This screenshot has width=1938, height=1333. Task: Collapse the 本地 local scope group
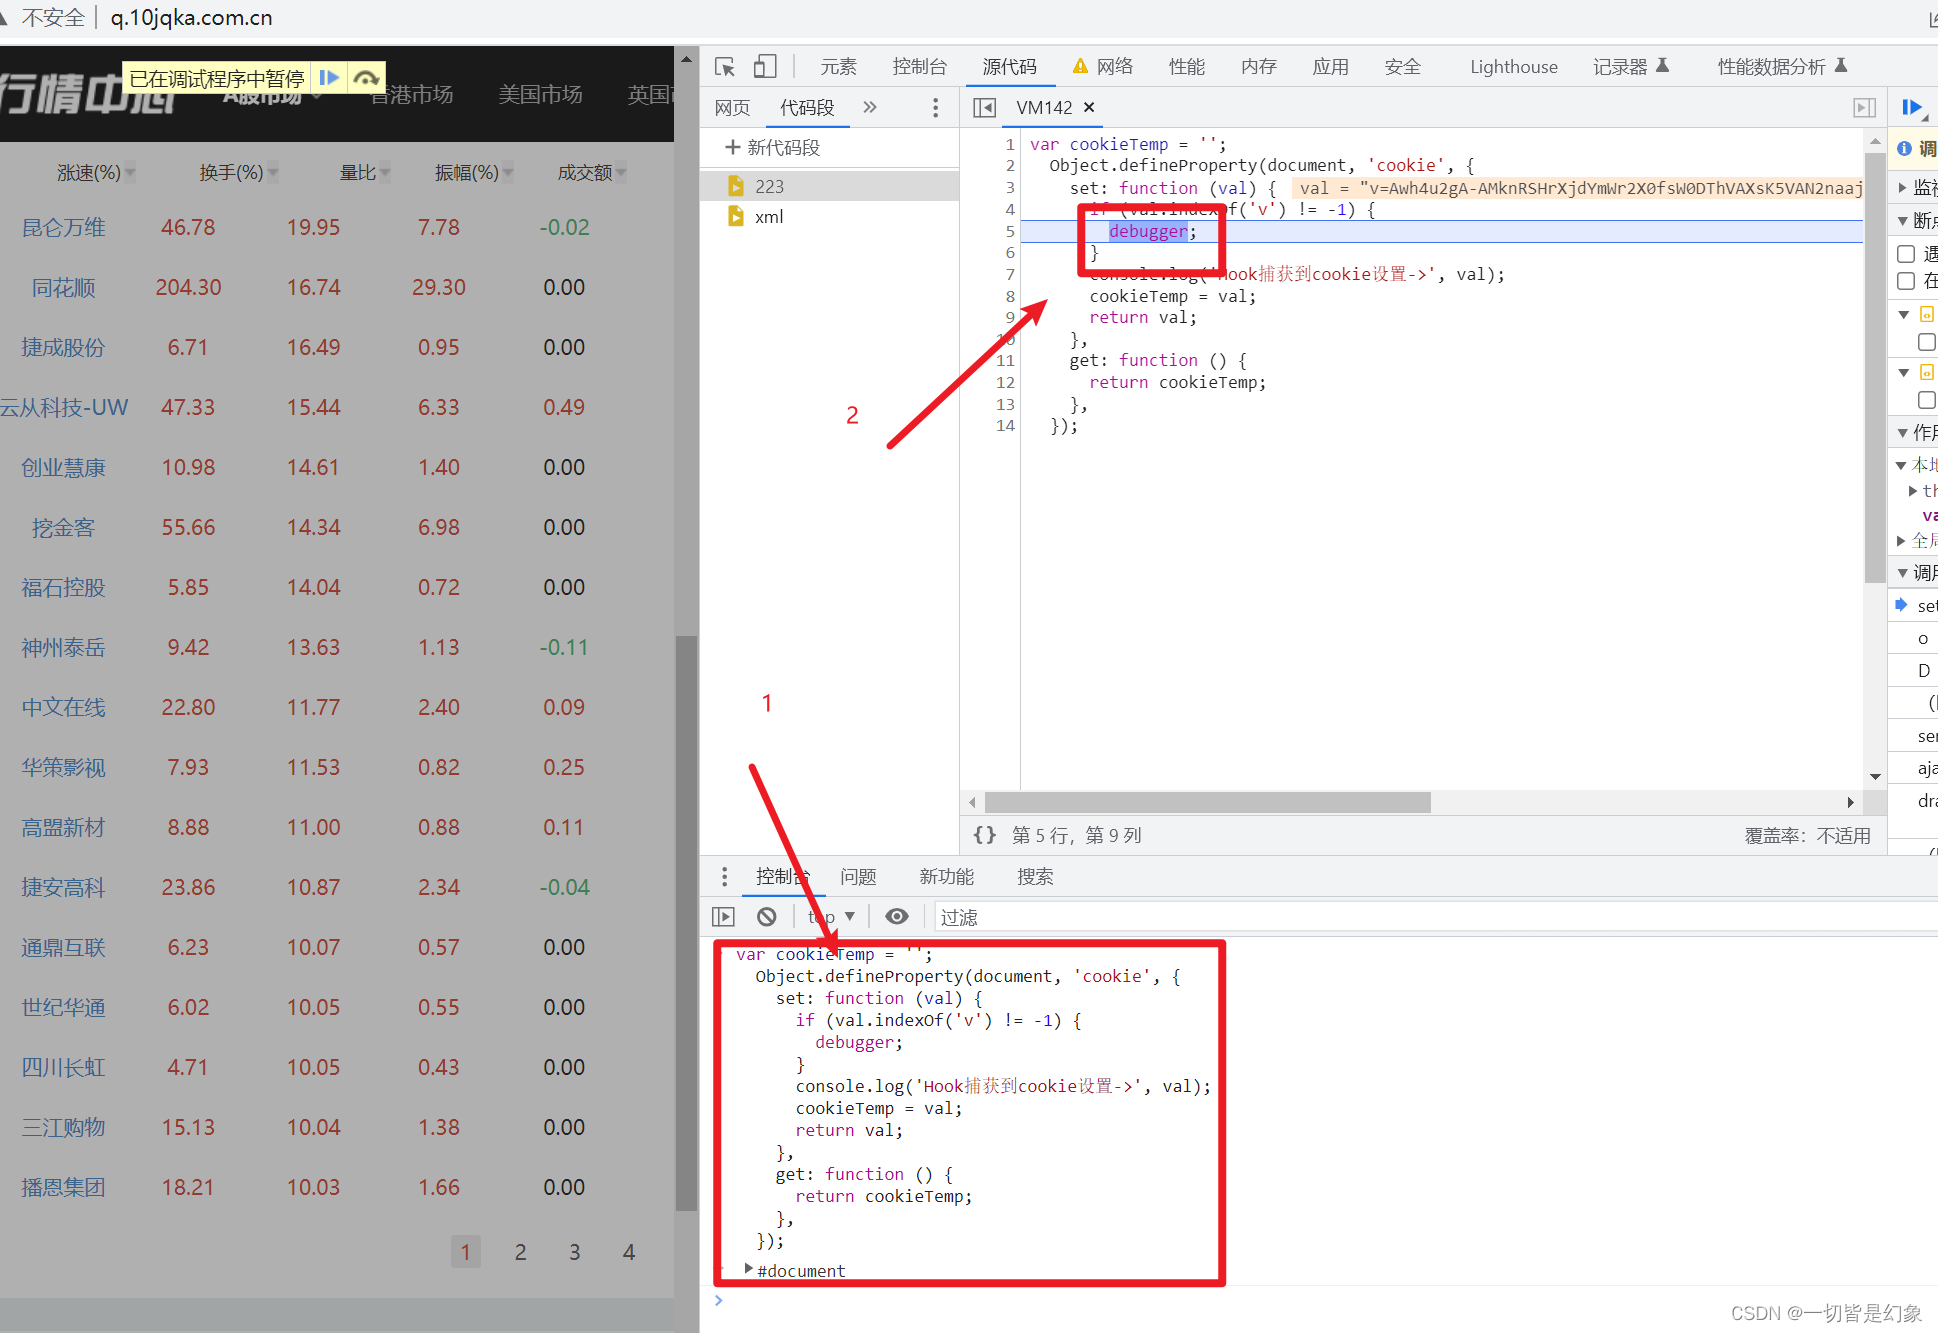pyautogui.click(x=1901, y=465)
